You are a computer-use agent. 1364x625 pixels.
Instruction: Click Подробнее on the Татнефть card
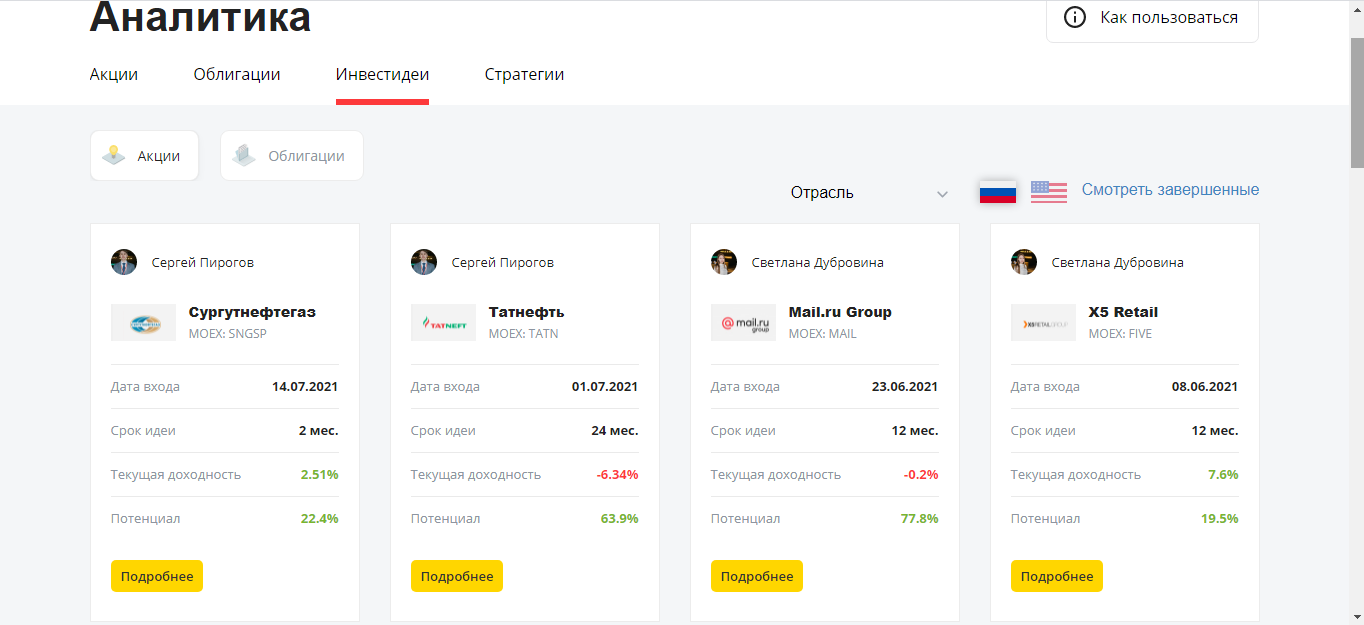pyautogui.click(x=456, y=576)
